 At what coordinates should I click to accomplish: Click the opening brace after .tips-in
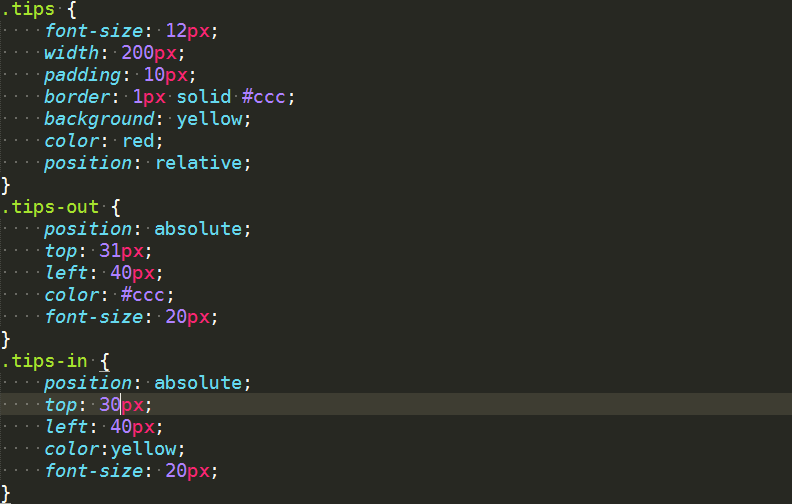pyautogui.click(x=105, y=362)
